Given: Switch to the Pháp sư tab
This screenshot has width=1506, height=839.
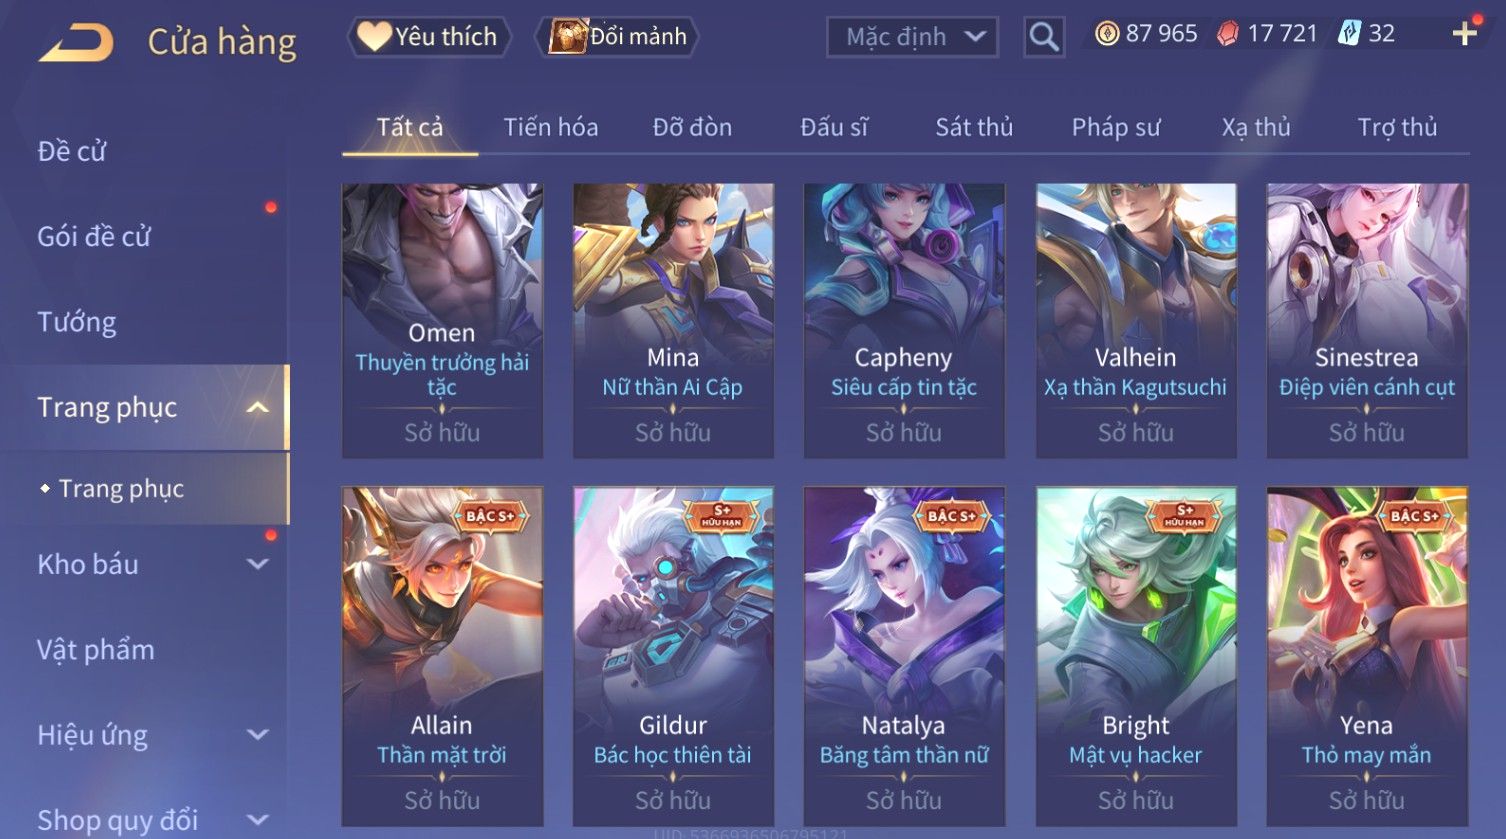Looking at the screenshot, I should pos(1116,127).
